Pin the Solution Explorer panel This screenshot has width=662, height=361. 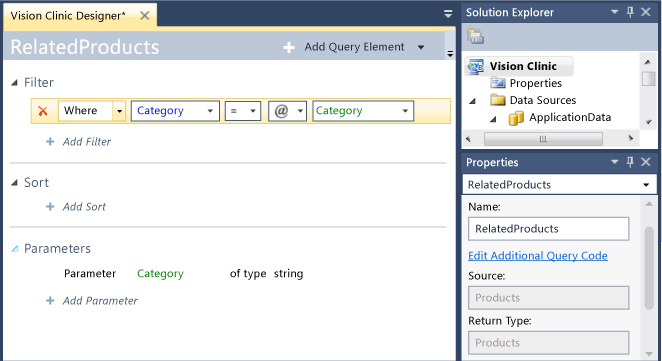[x=630, y=12]
